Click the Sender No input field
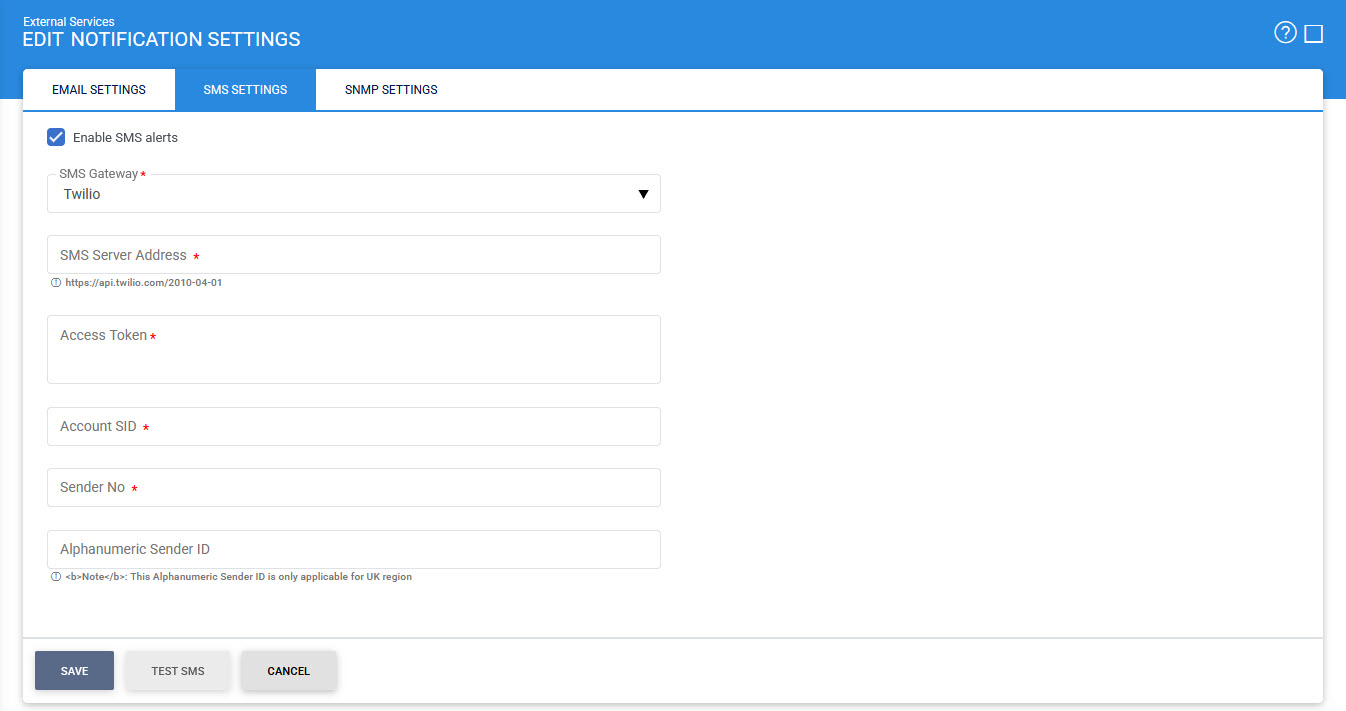This screenshot has width=1346, height=711. [354, 488]
